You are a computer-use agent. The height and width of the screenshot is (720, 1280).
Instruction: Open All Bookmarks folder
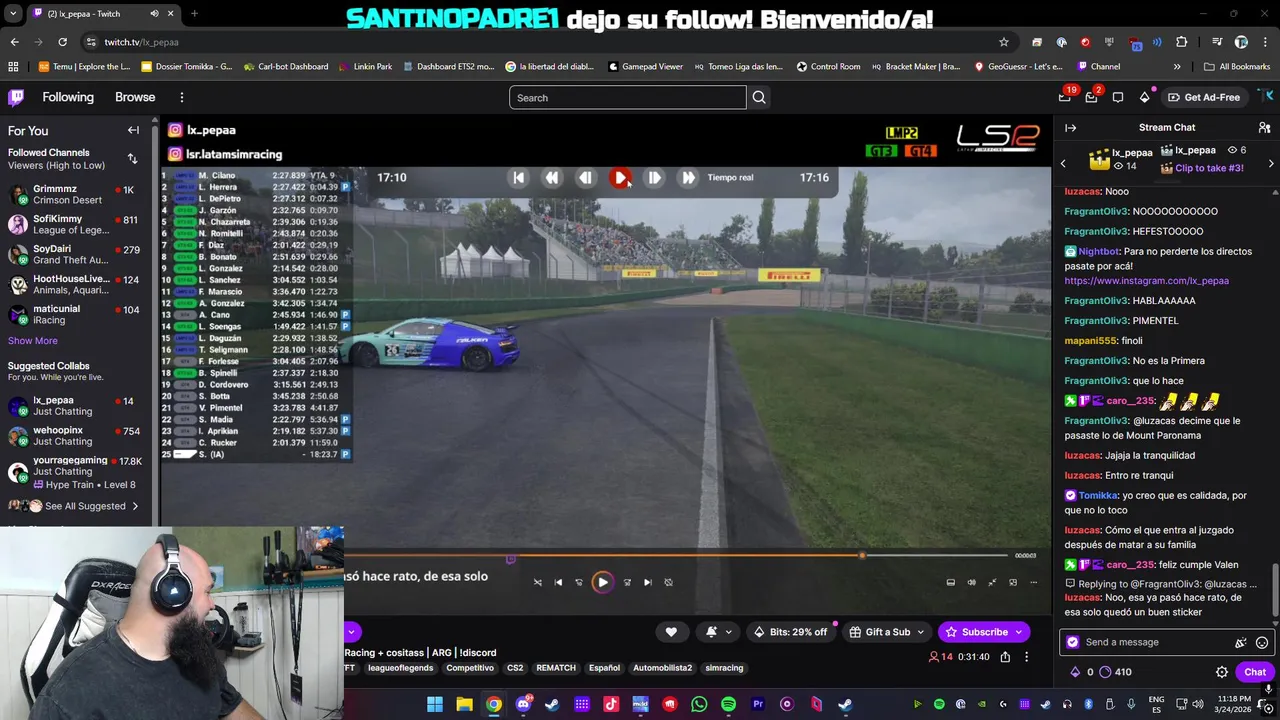click(1237, 66)
